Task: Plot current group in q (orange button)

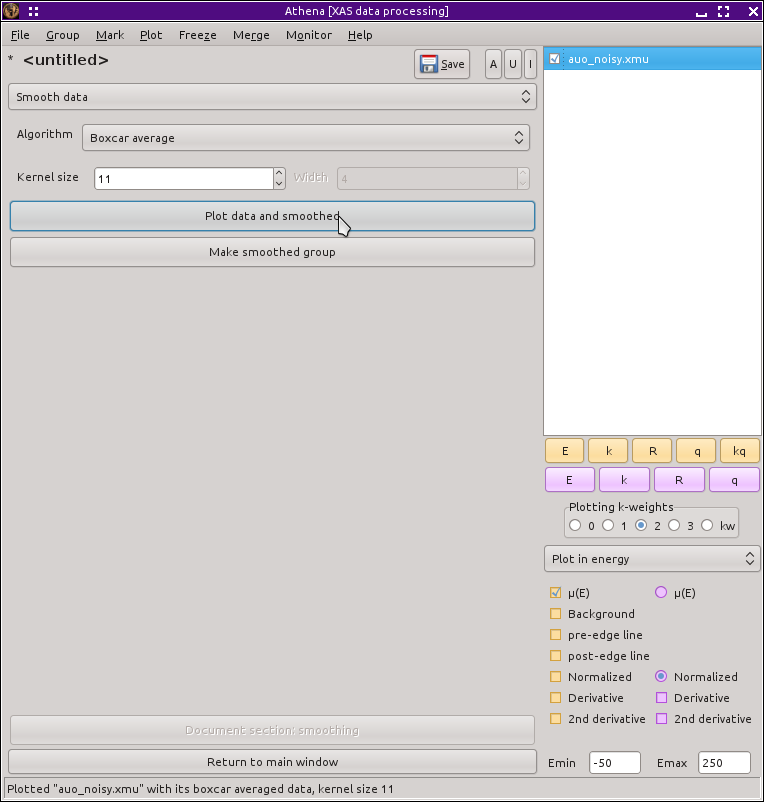Action: click(696, 451)
